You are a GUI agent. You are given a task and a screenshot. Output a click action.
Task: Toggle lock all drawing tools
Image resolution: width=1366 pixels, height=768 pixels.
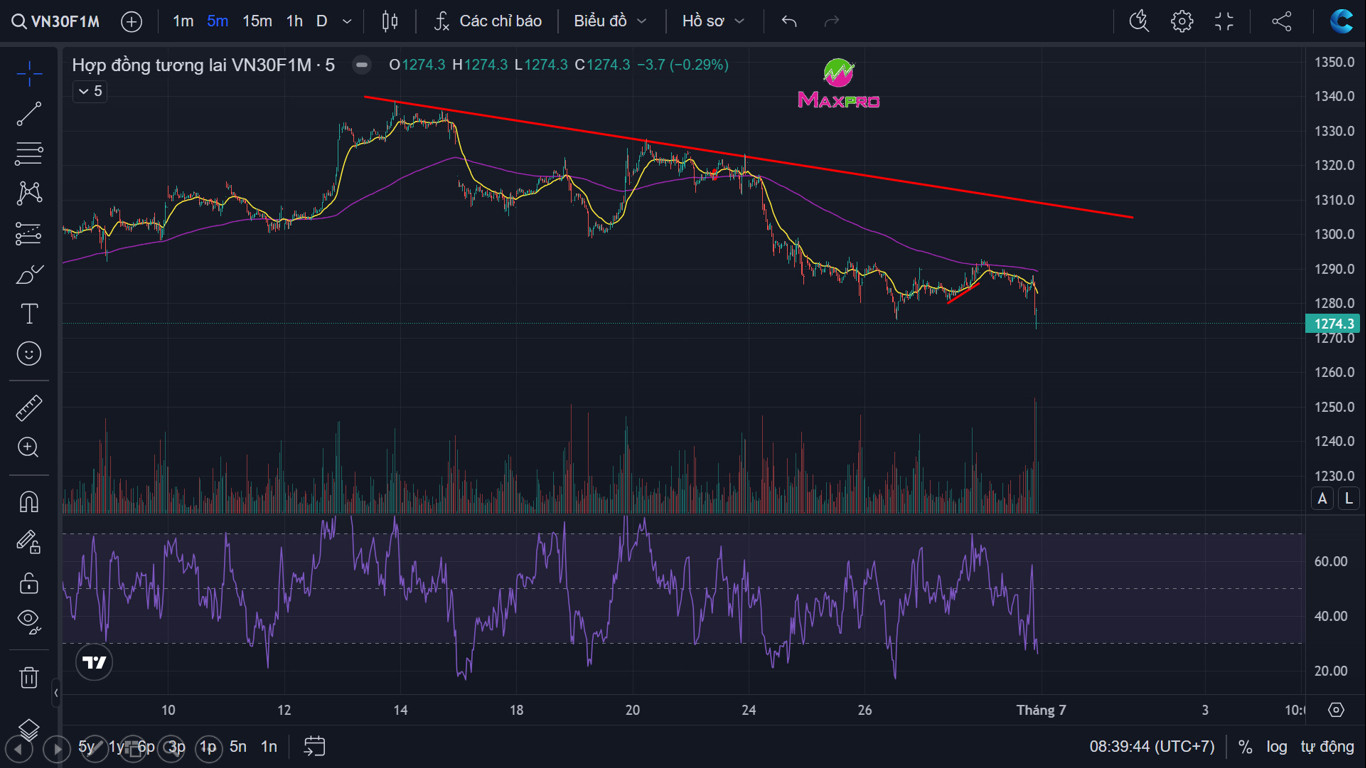click(x=29, y=582)
